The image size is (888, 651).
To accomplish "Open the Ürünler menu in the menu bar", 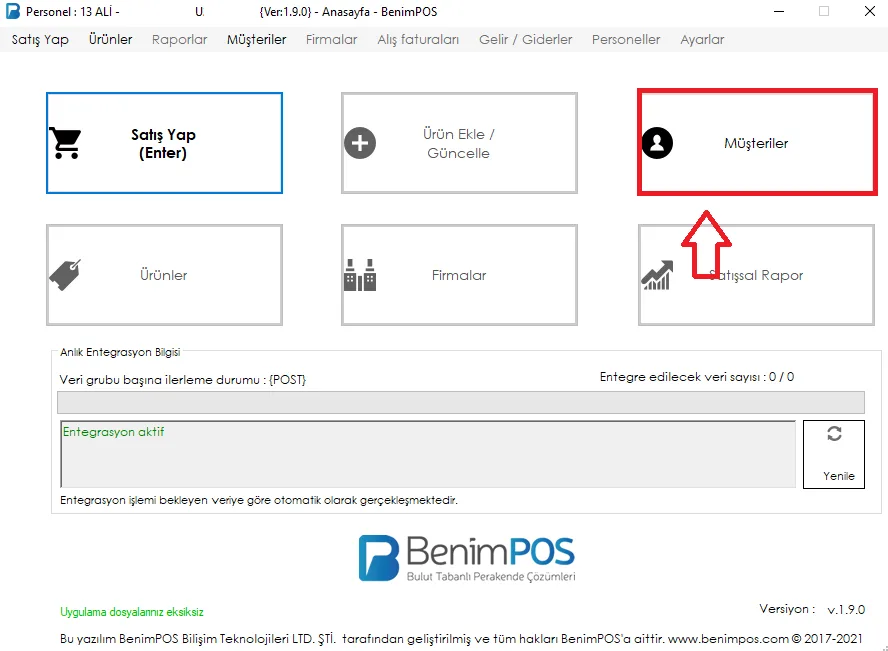I will click(x=110, y=40).
